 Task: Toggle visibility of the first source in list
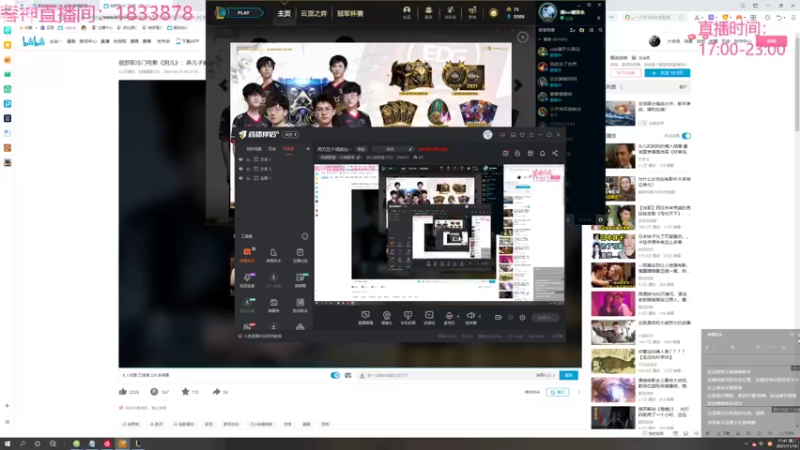[241, 159]
